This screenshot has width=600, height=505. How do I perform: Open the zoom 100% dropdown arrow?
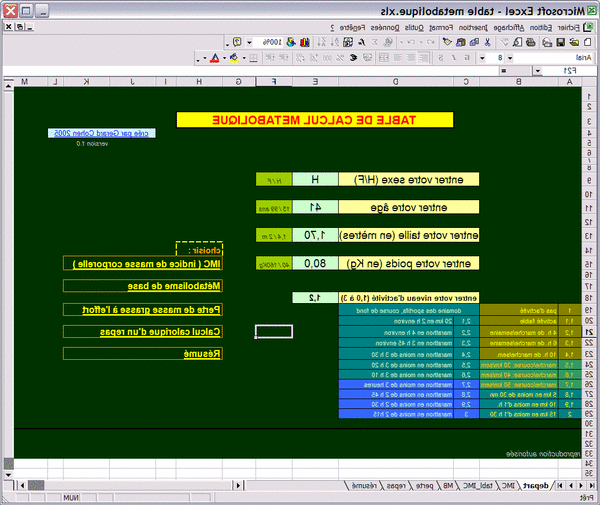(x=249, y=42)
